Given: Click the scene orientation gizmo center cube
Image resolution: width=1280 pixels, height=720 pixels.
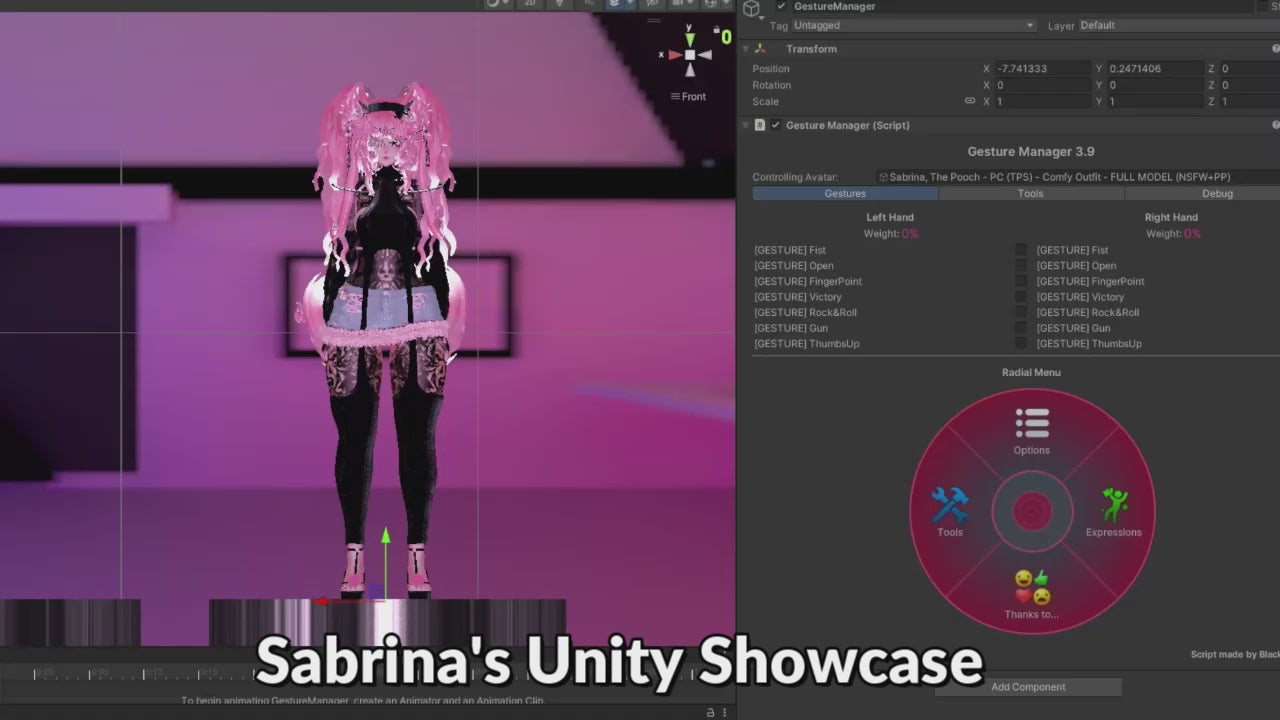Looking at the screenshot, I should [689, 55].
